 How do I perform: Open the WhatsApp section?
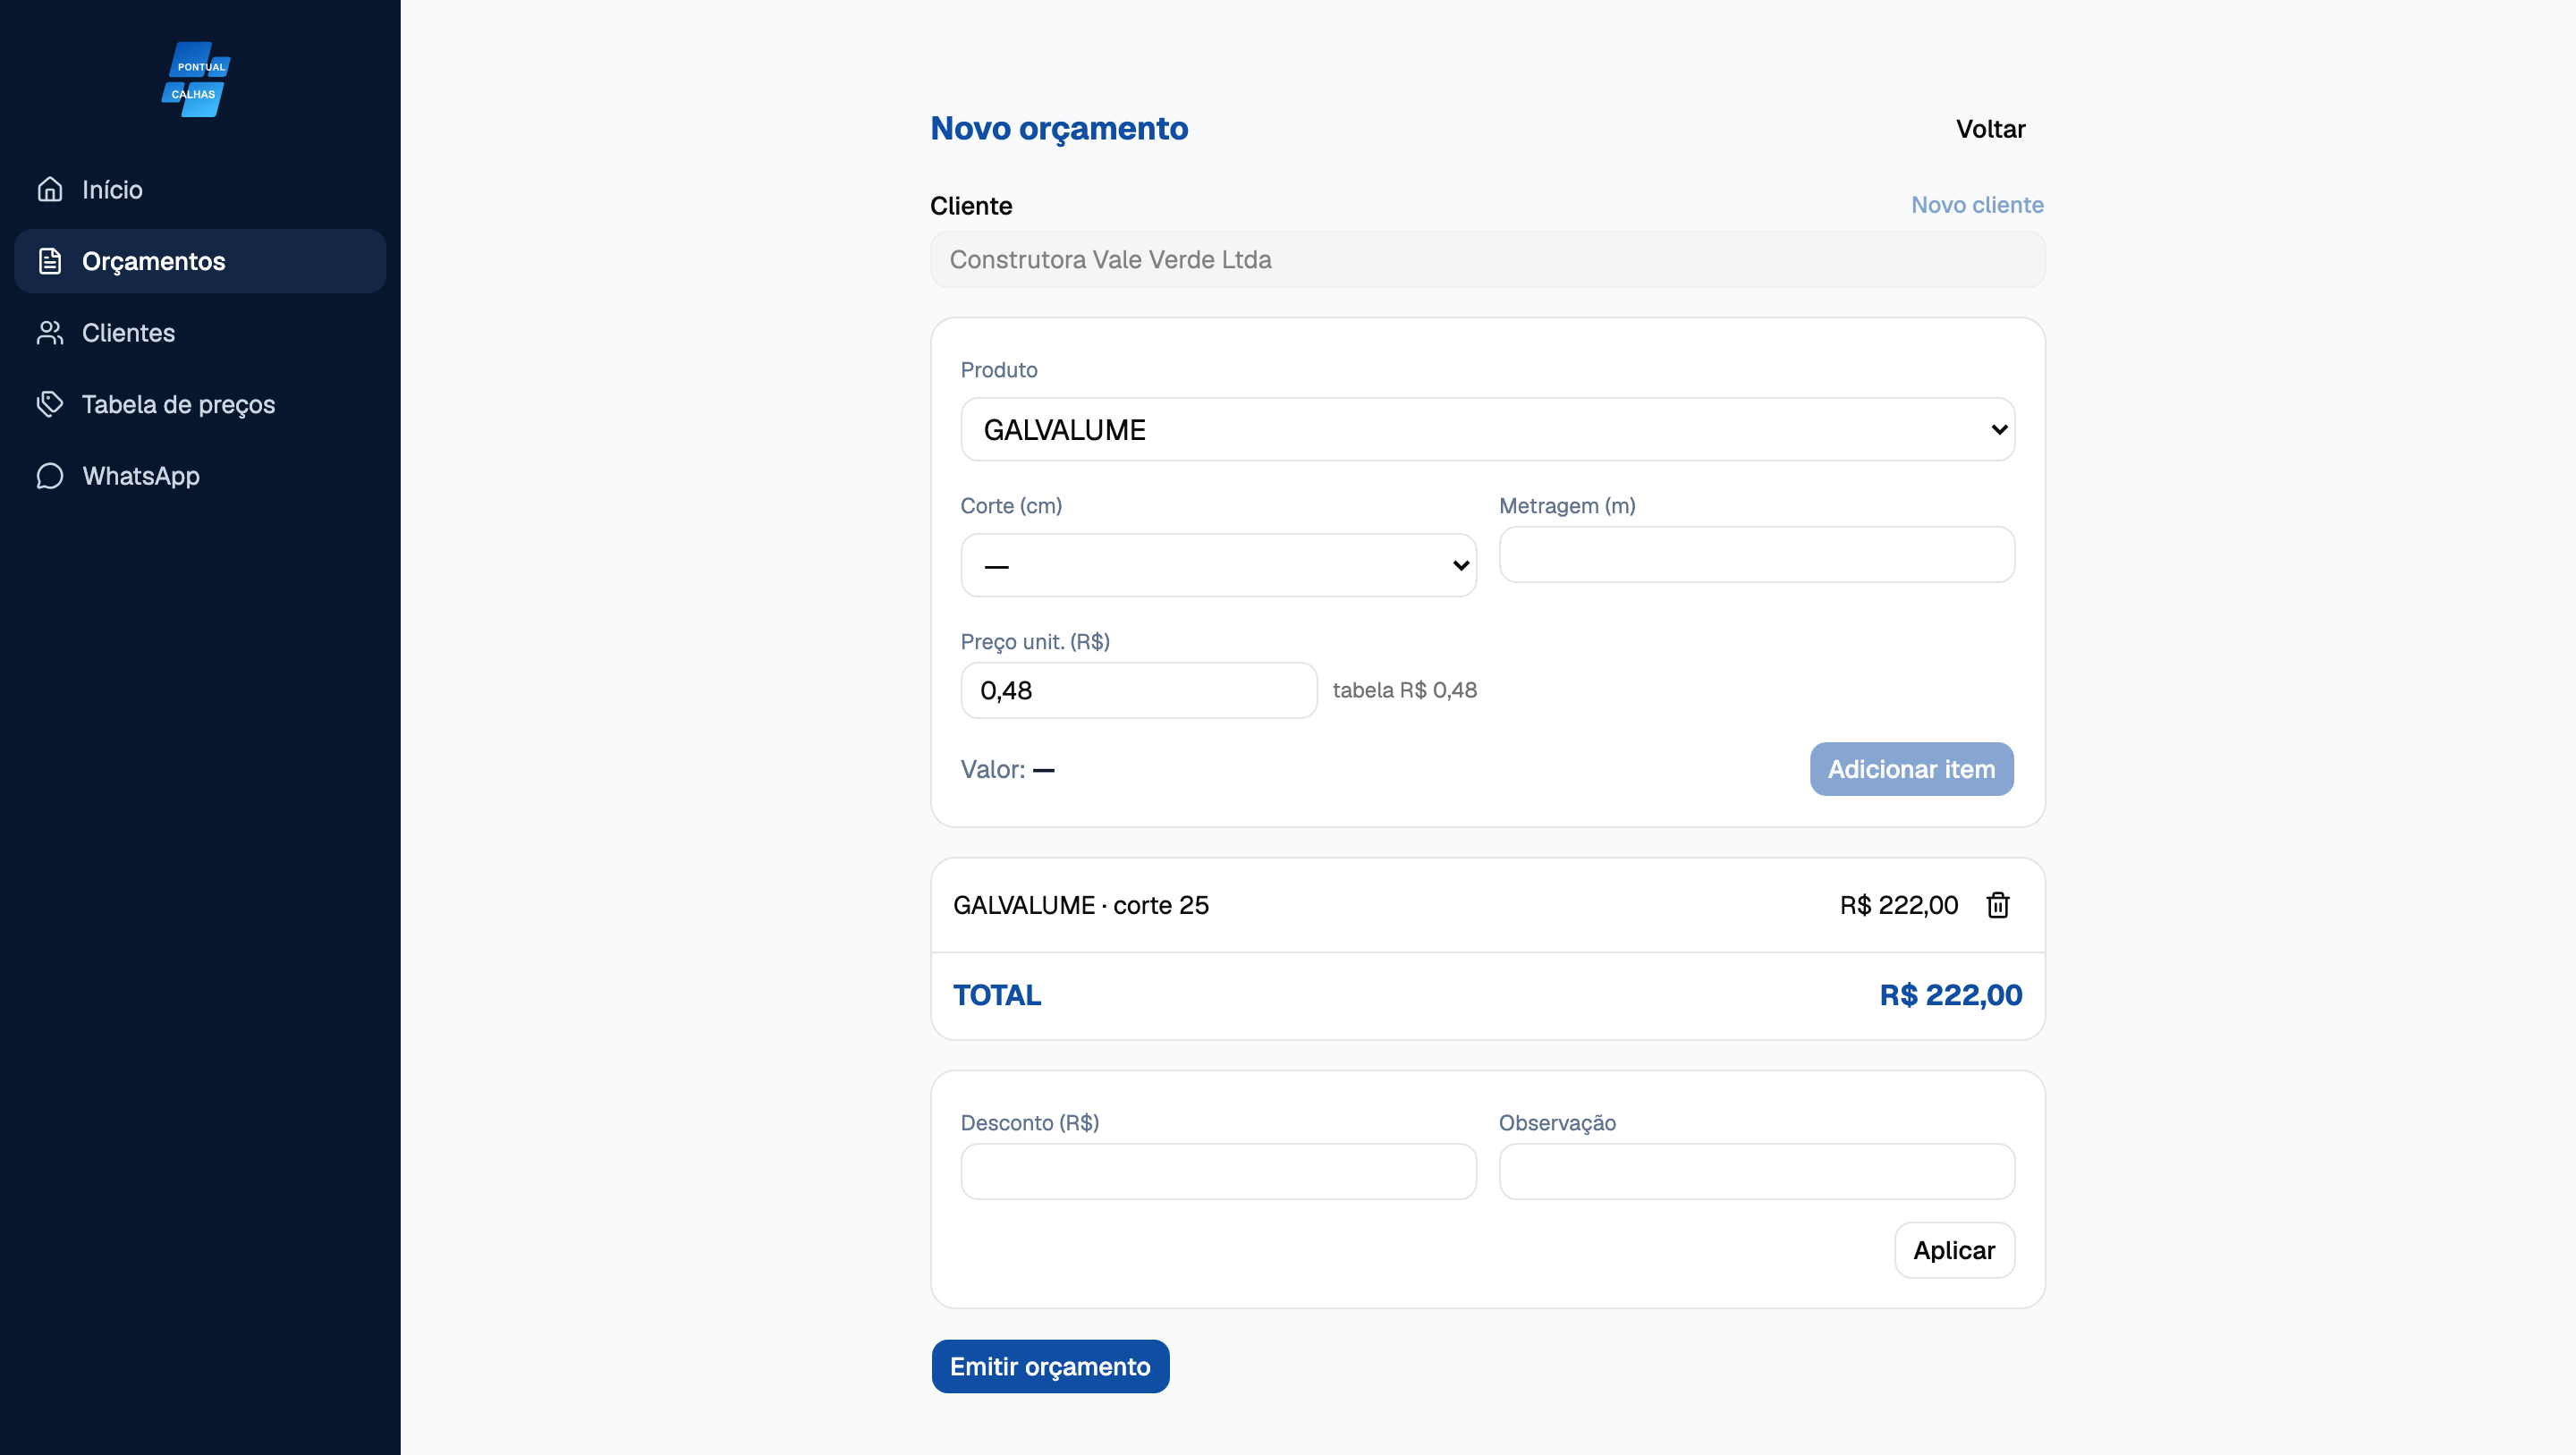coord(200,476)
